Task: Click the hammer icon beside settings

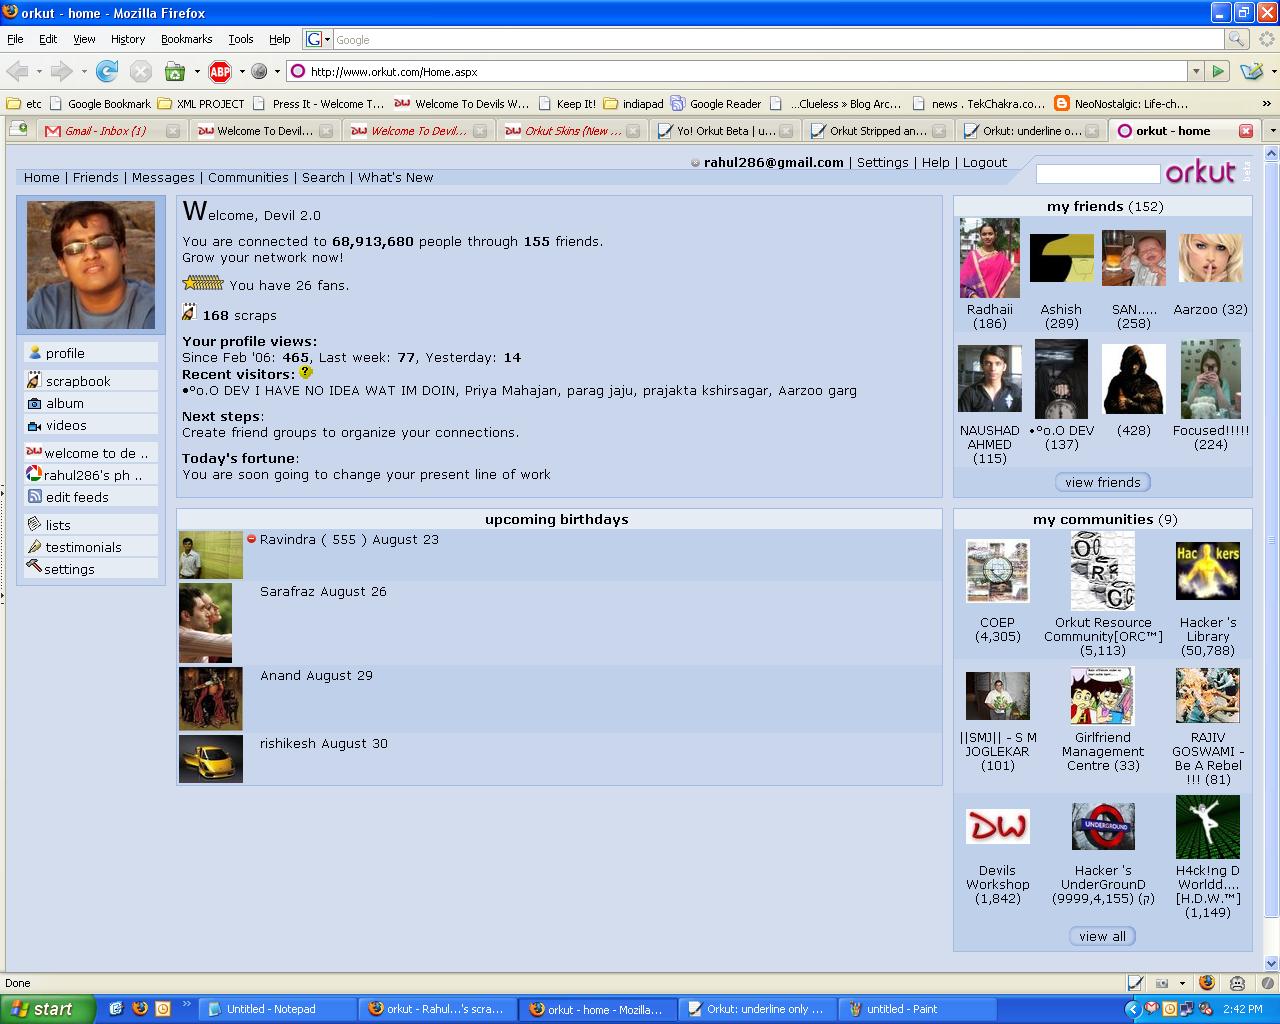Action: pos(34,567)
